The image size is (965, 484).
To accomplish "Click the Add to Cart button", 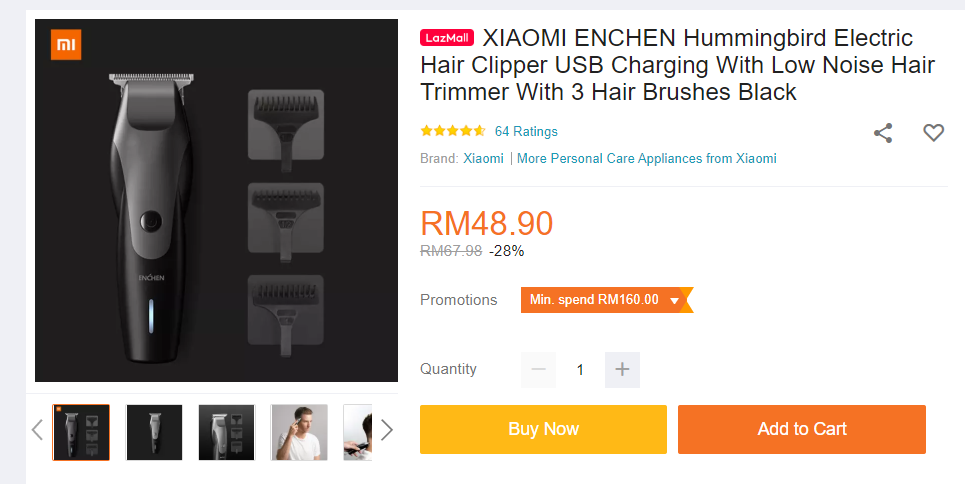I will coord(802,429).
